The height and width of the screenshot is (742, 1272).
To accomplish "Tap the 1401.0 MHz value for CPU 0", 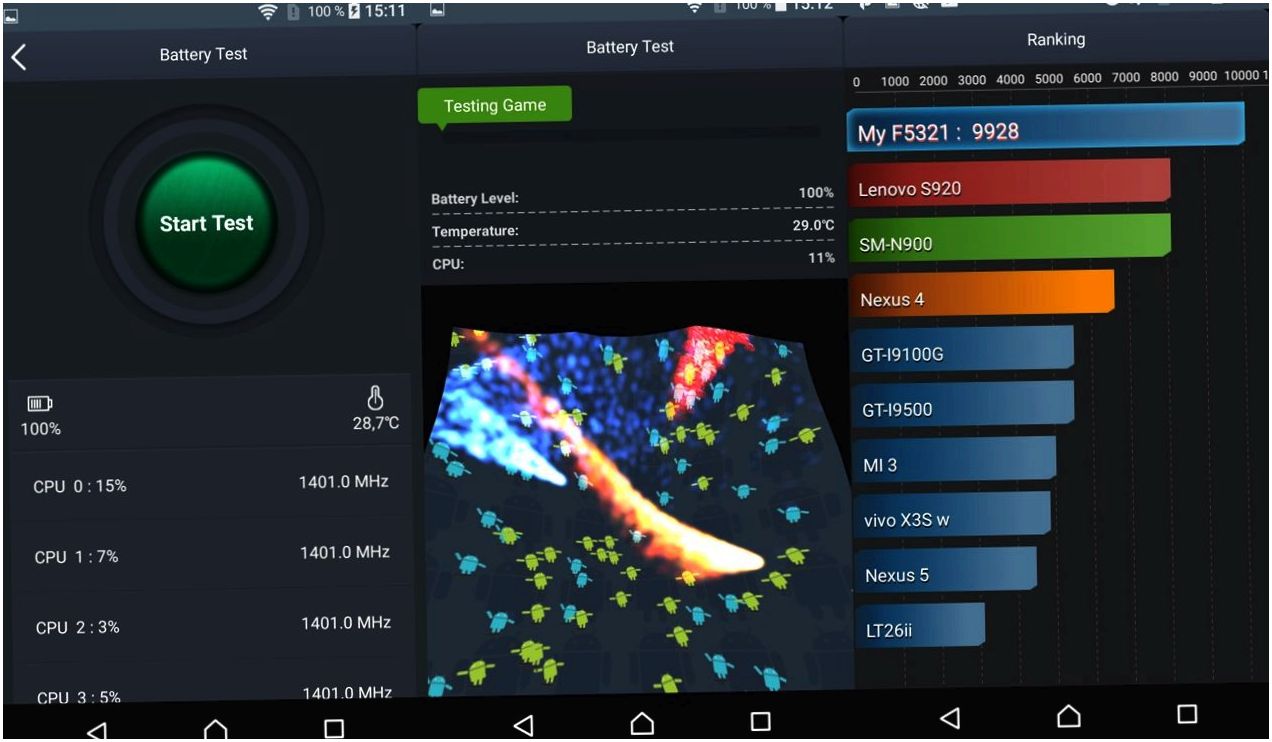I will point(344,482).
